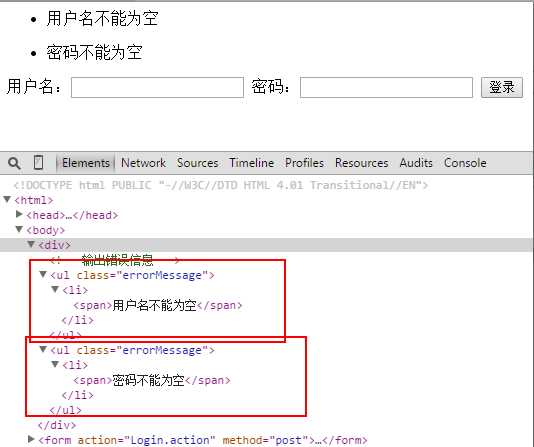Click the 登录 login button
Viewport: 534px width, 447px height.
point(502,87)
